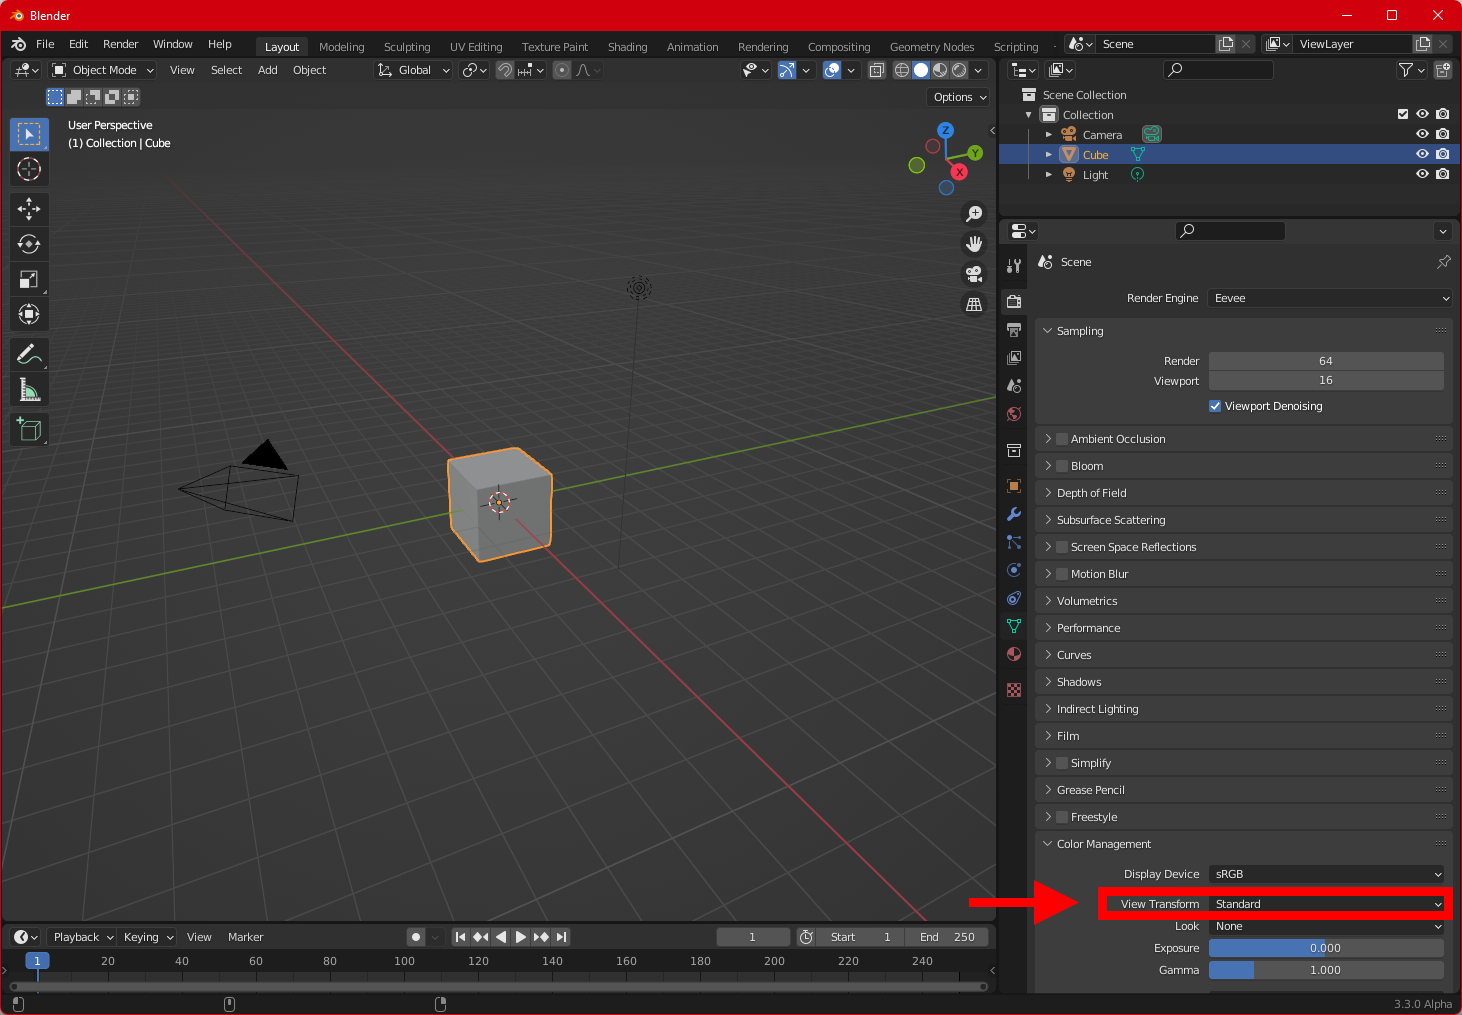Open the File menu
Image resolution: width=1462 pixels, height=1015 pixels.
coord(45,44)
